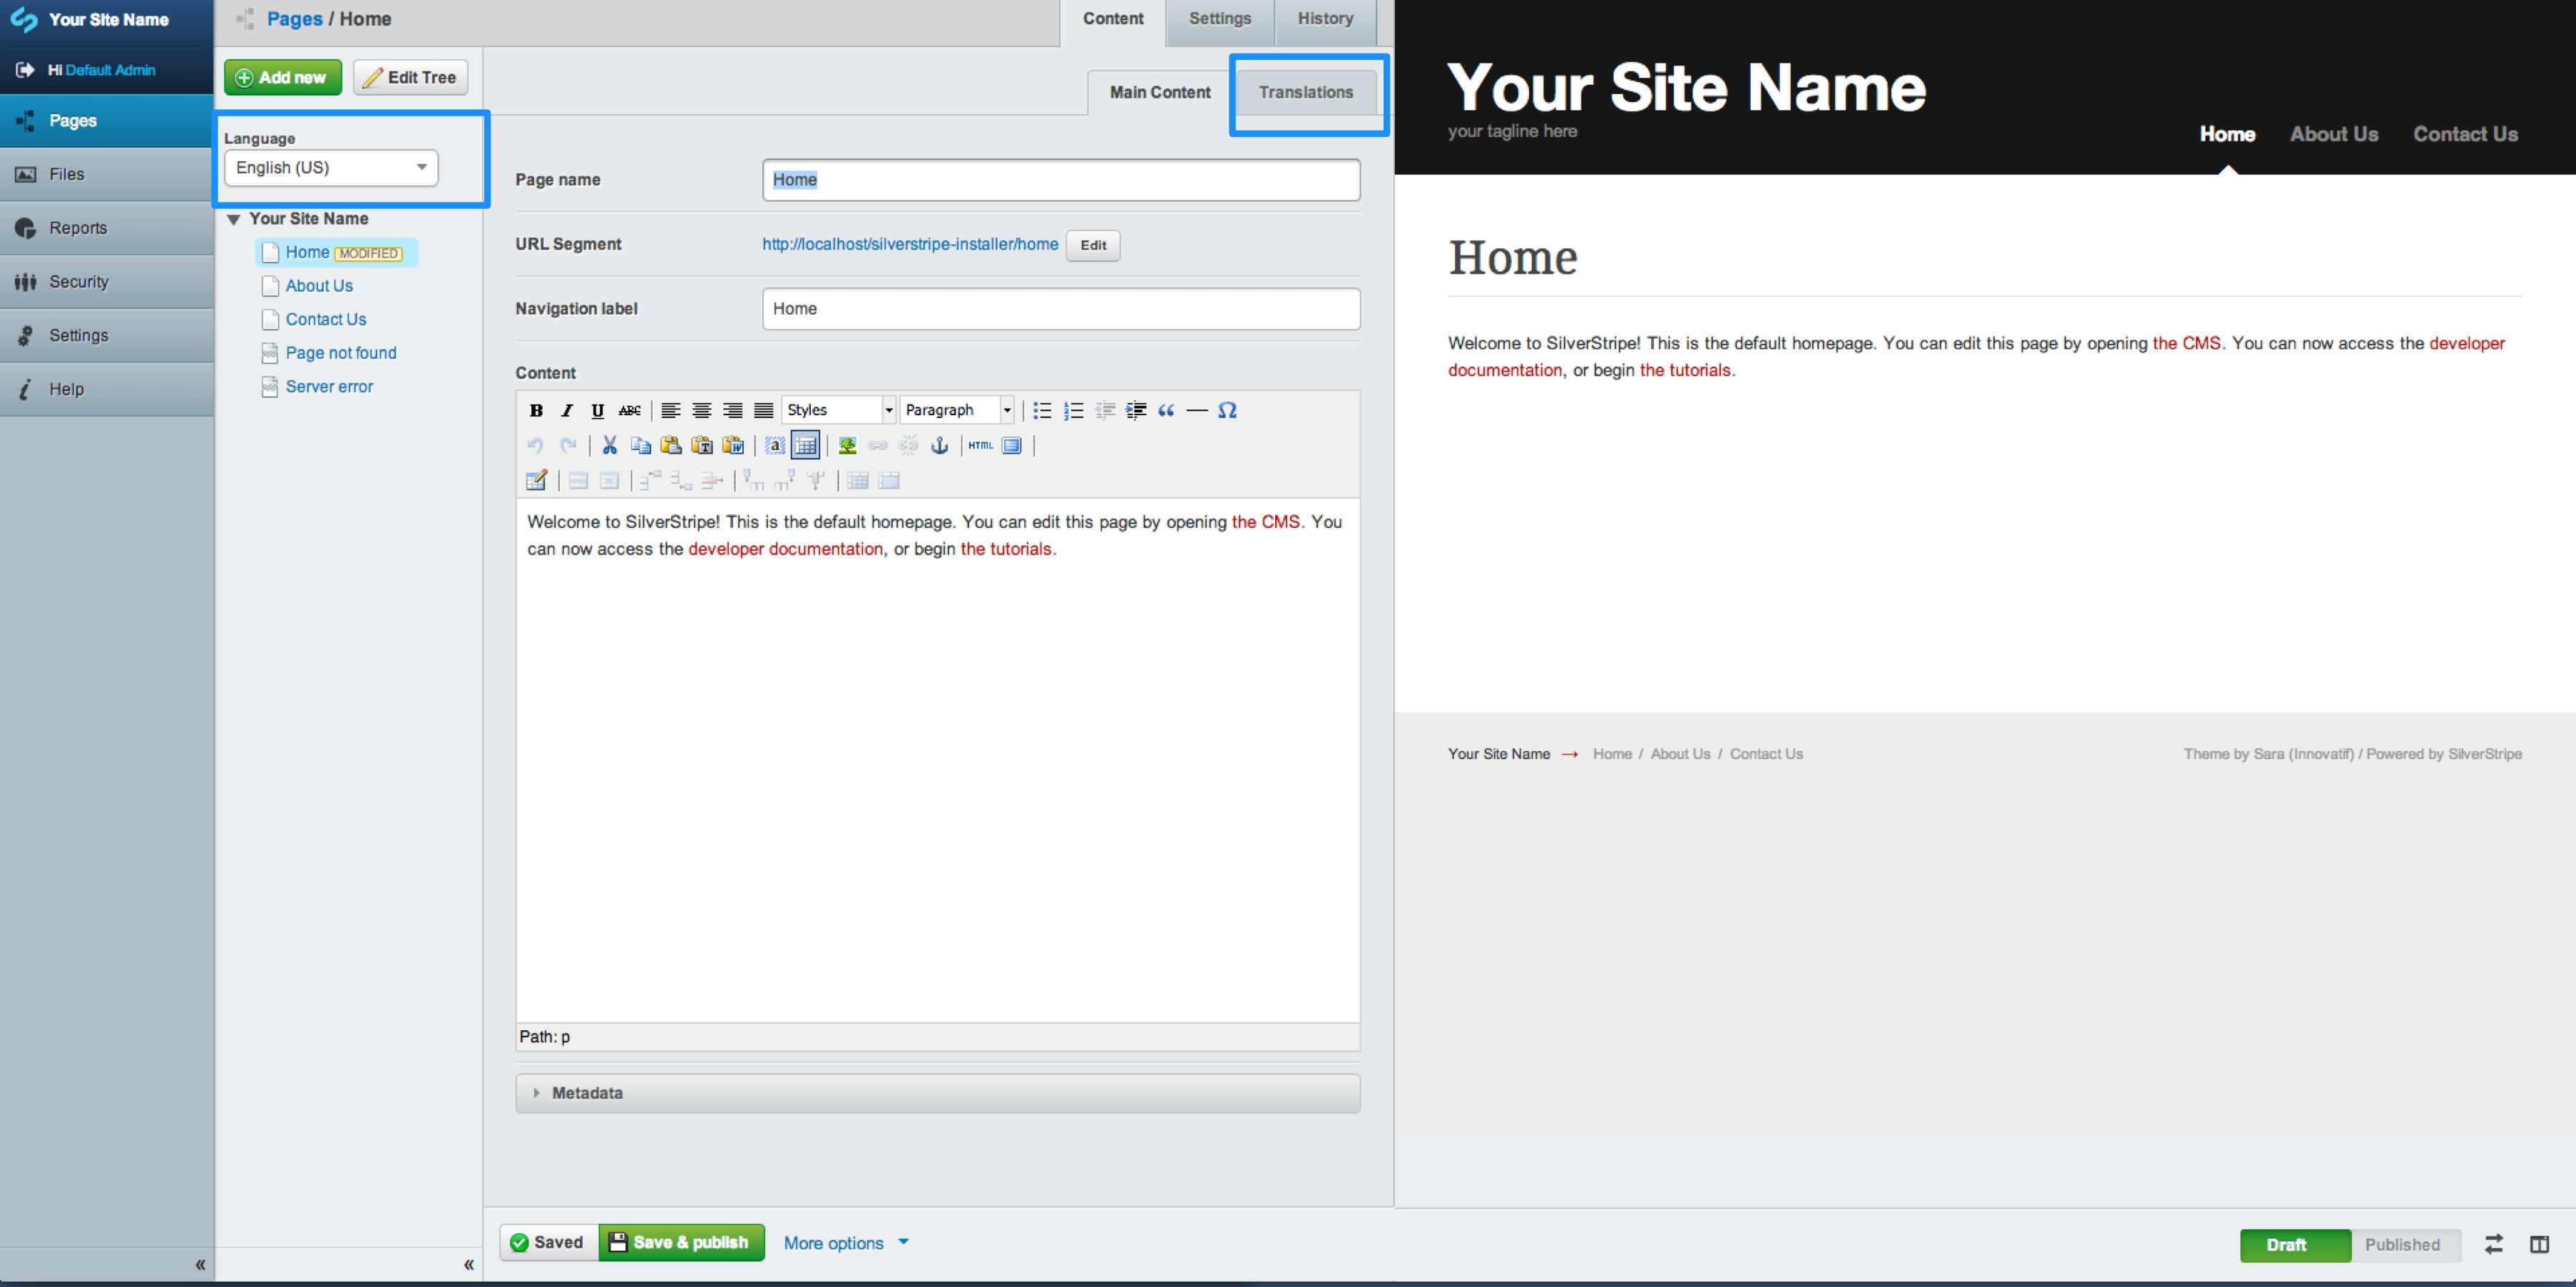Insert a blockquote using the quotes icon
The width and height of the screenshot is (2576, 1287).
[1166, 410]
